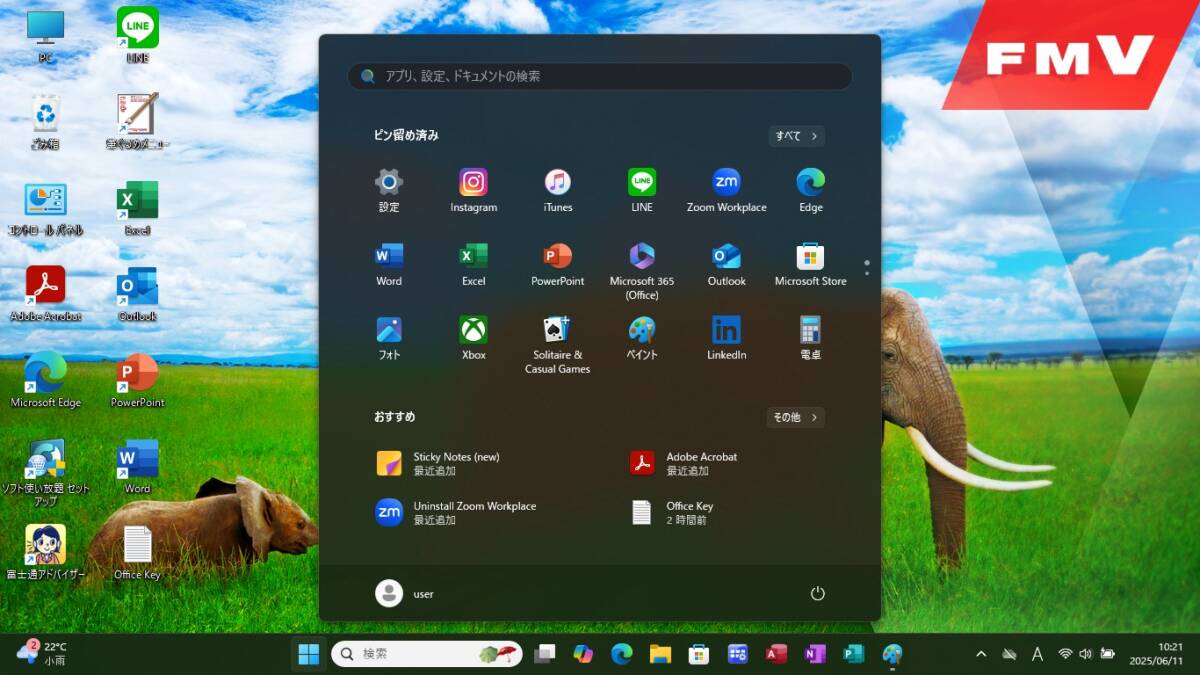Open iTunes in the pinned apps
Screen dimensions: 1200x675
click(x=558, y=190)
